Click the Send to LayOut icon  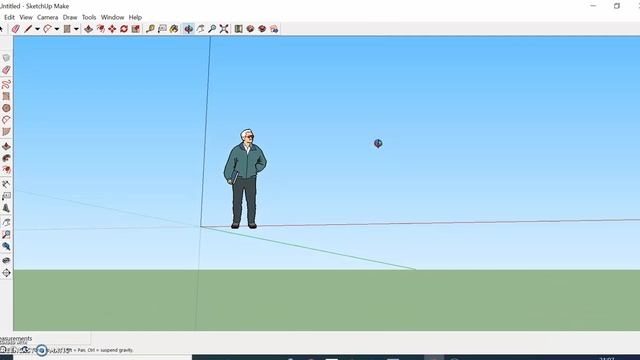pos(262,29)
